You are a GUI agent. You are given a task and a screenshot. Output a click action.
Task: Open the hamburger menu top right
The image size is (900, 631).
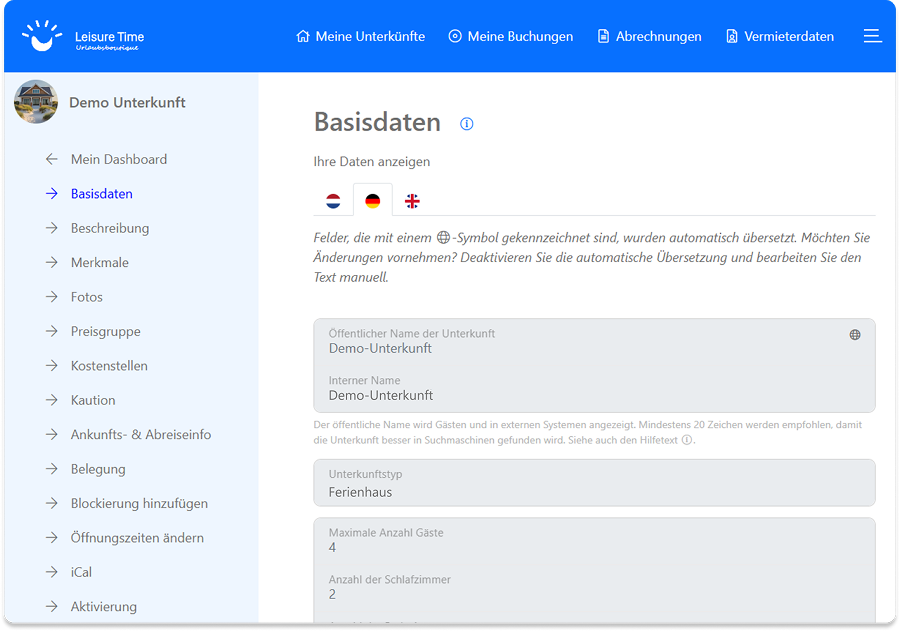point(872,34)
